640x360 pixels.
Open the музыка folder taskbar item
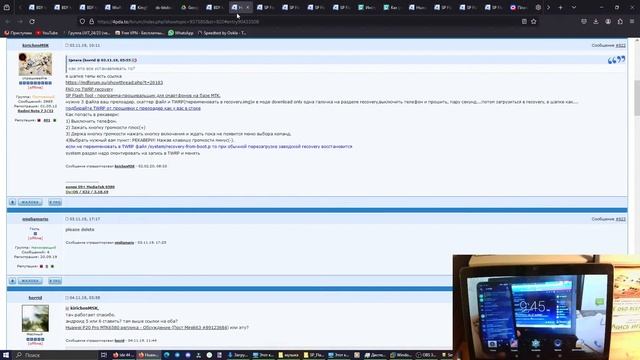(288, 355)
